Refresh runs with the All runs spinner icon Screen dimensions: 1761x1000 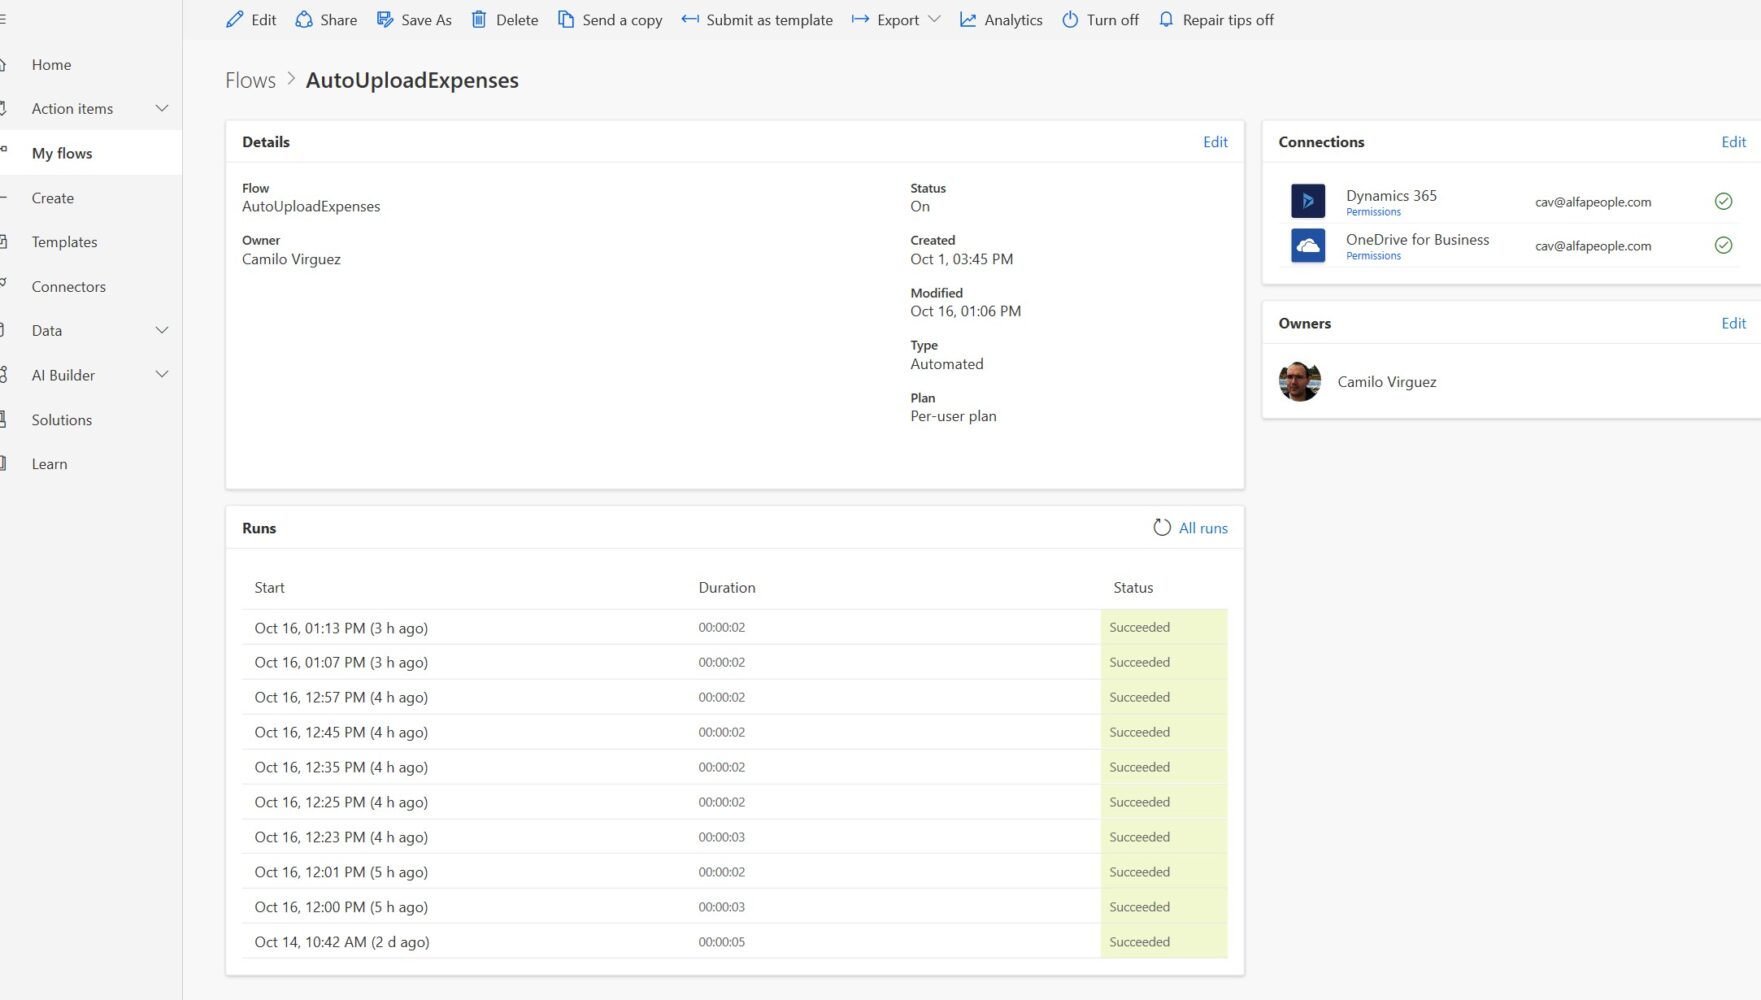tap(1161, 527)
